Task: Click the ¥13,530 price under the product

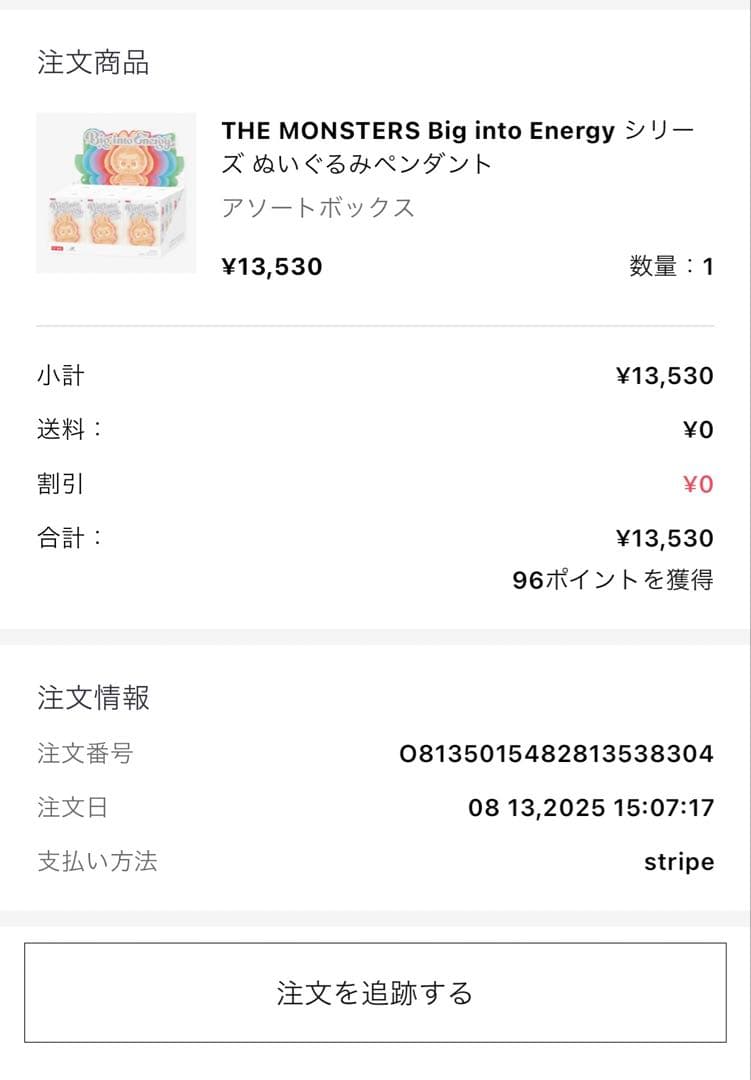Action: pyautogui.click(x=272, y=267)
